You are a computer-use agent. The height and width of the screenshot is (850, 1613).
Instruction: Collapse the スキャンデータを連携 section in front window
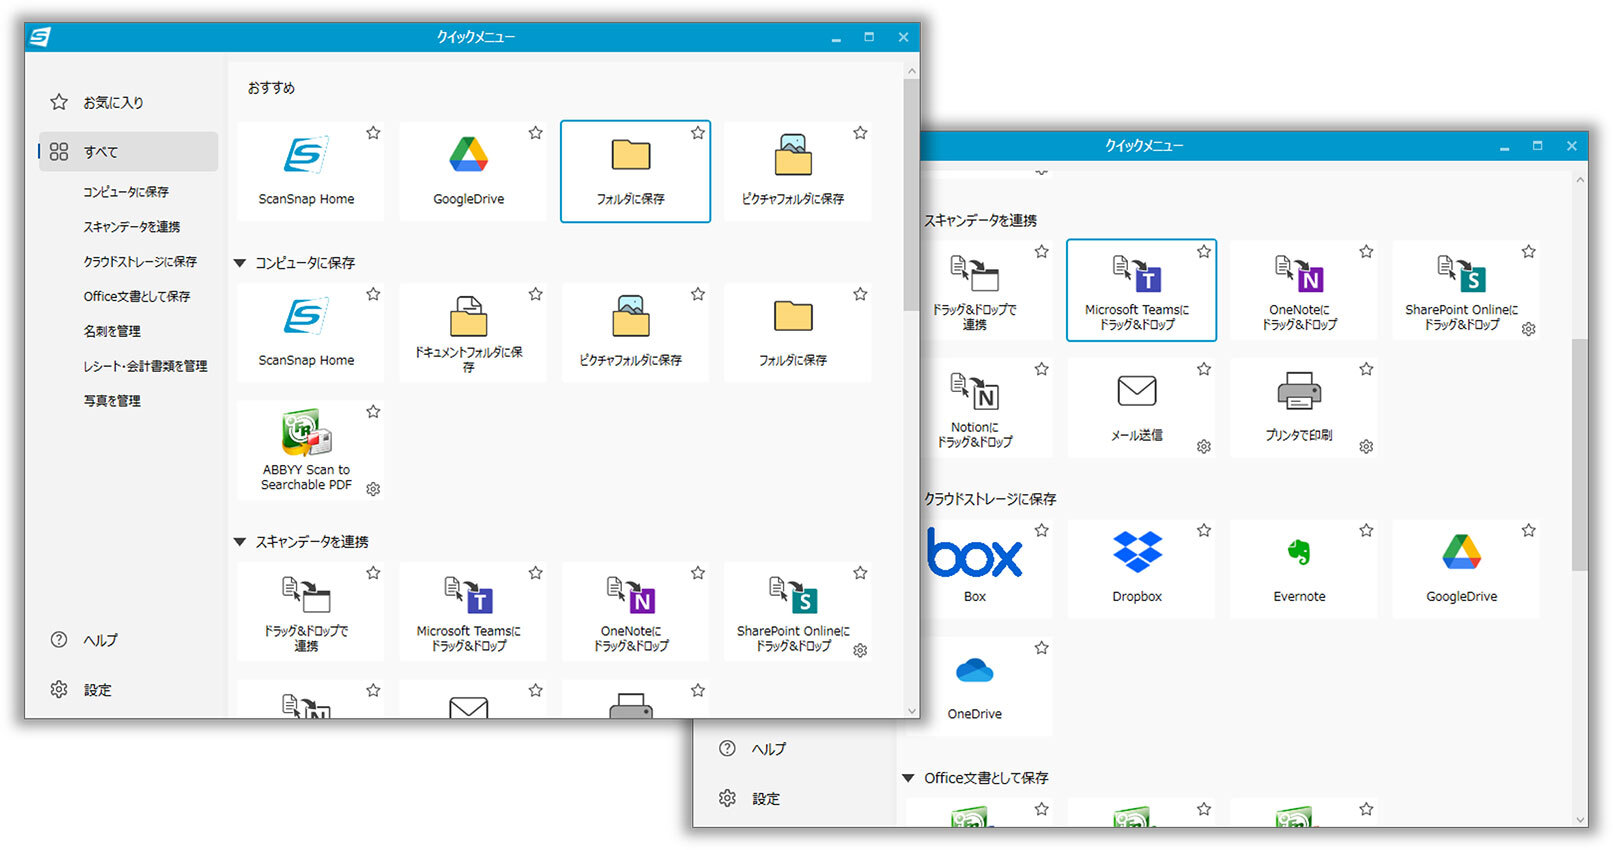[x=240, y=542]
